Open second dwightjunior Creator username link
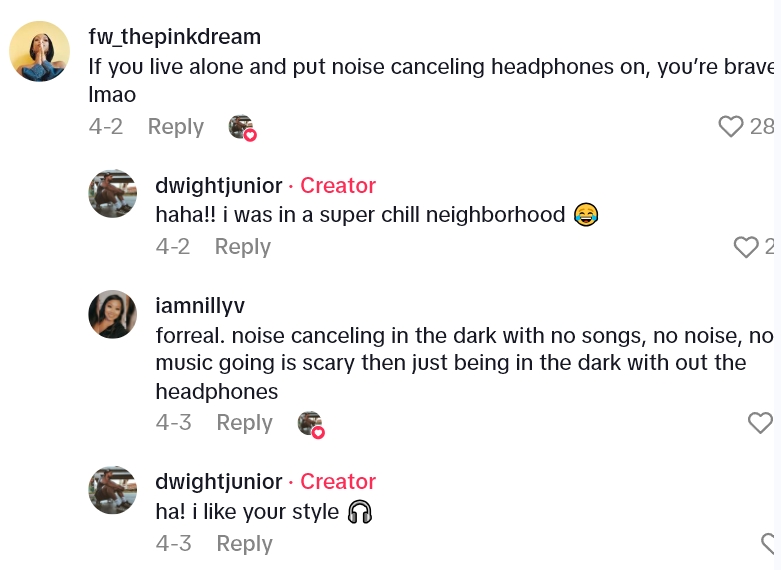781x570 pixels. 219,482
